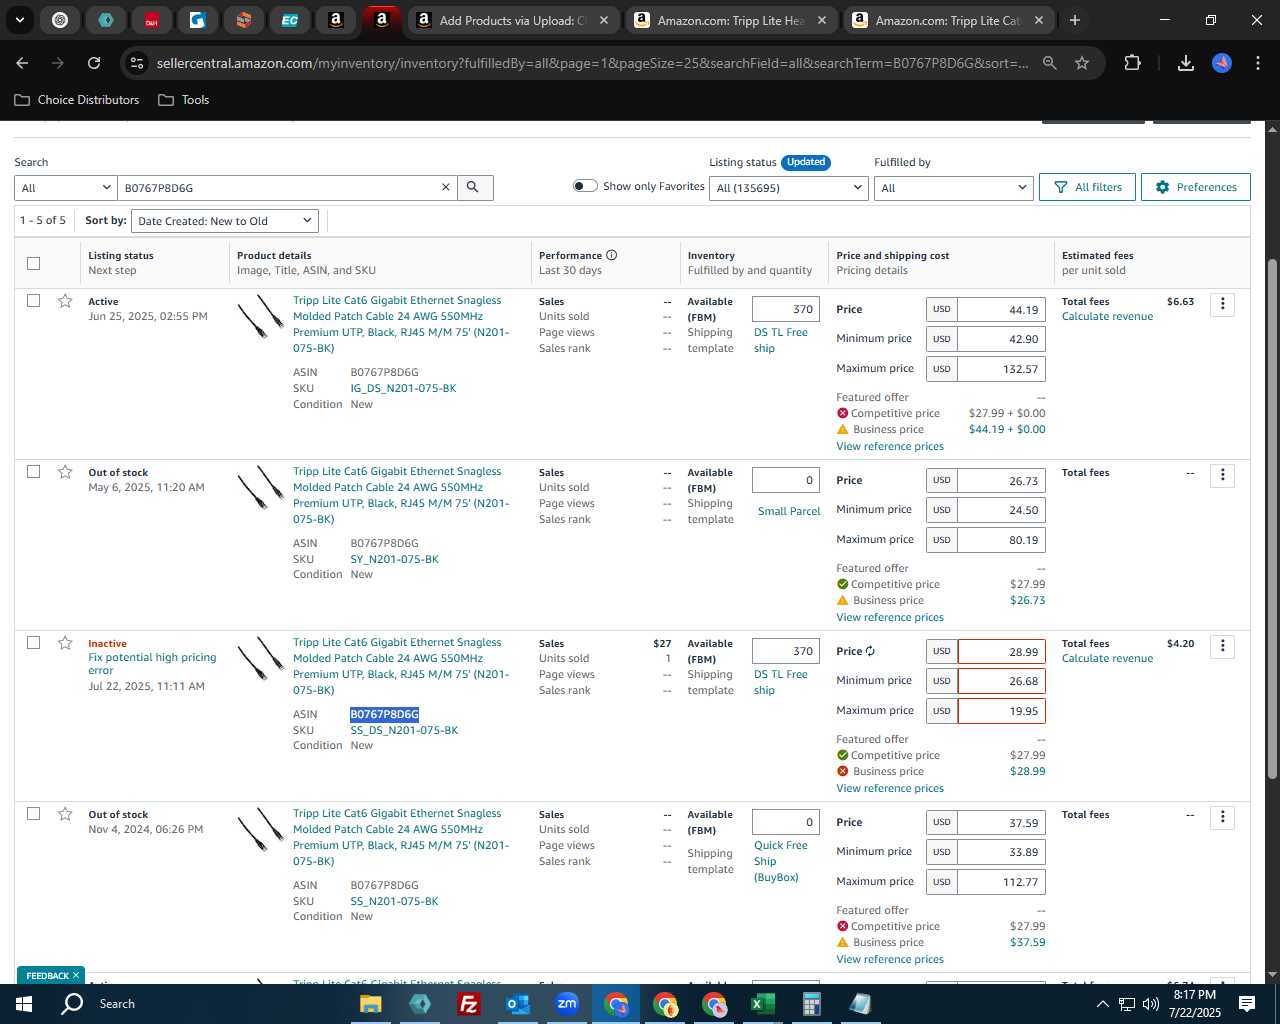This screenshot has height=1024, width=1280.
Task: Check the SS_DS_N201-075-BK row checkbox
Action: [34, 643]
